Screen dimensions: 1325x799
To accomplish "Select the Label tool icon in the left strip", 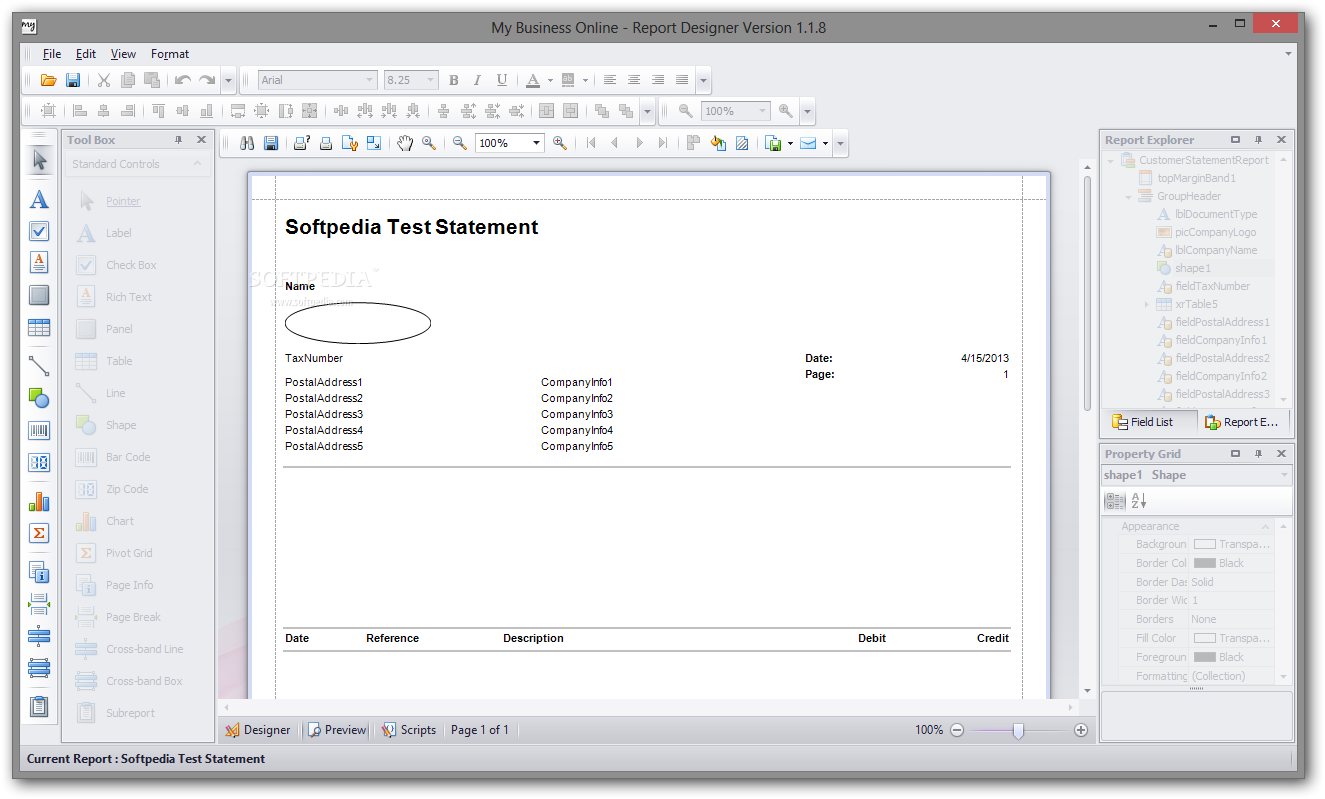I will click(39, 199).
